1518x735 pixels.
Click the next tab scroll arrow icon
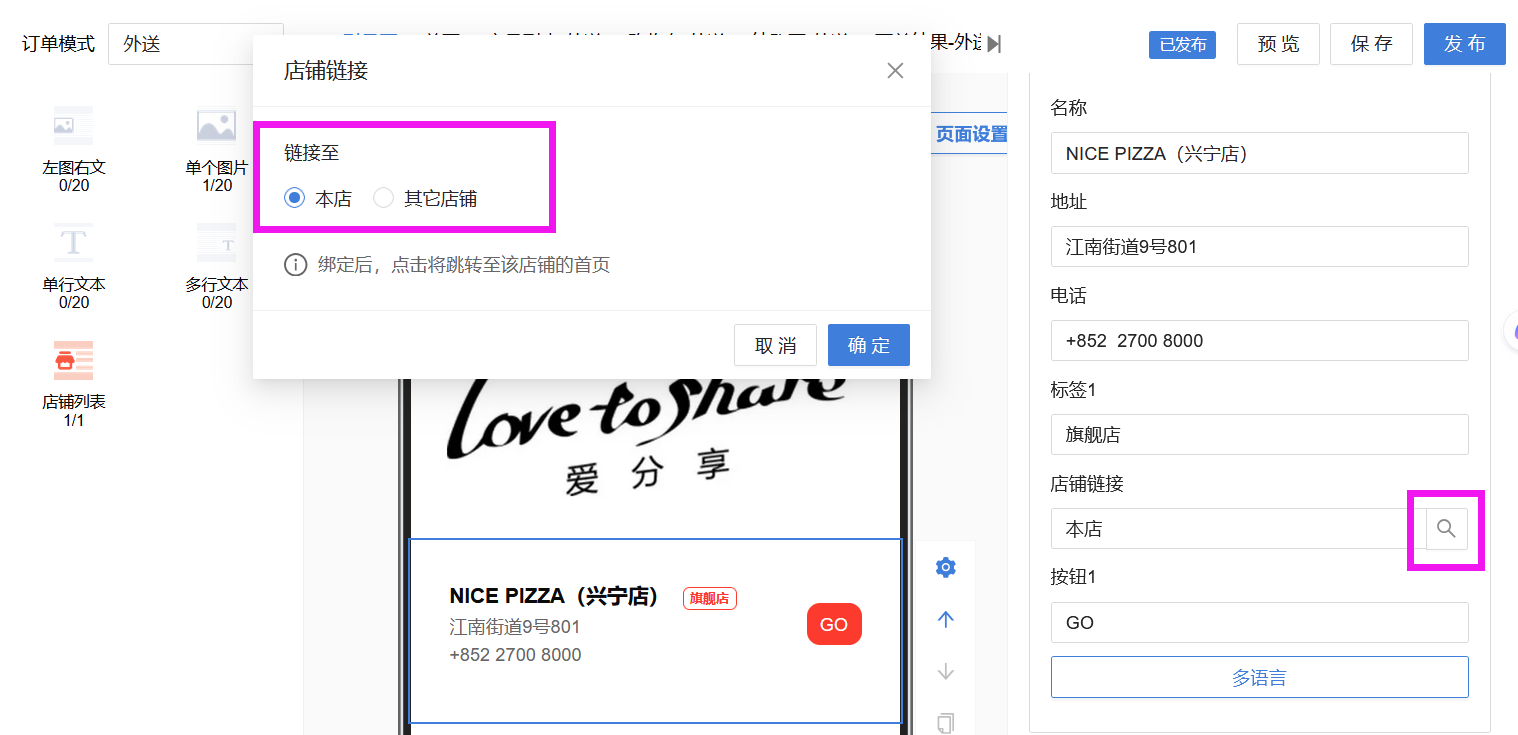[x=994, y=43]
